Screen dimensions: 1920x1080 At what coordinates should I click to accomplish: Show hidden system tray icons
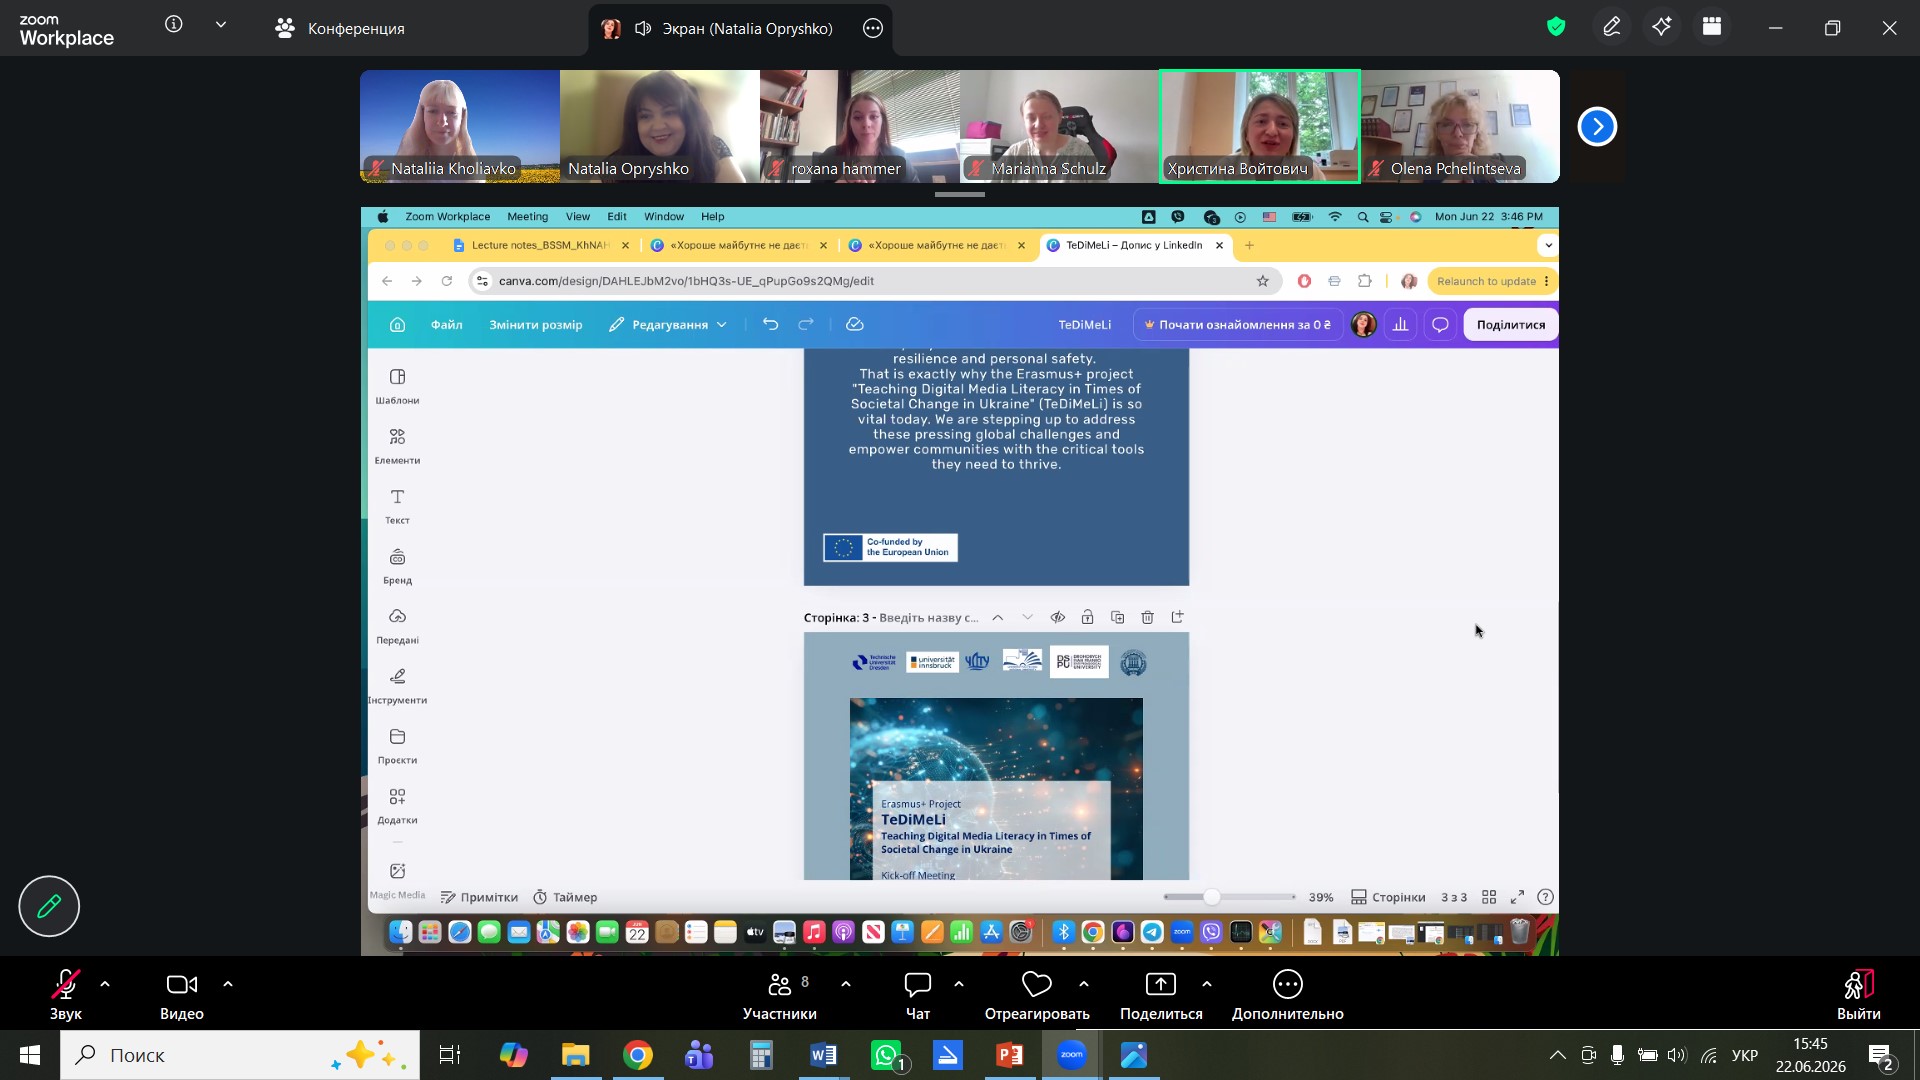(x=1558, y=1055)
